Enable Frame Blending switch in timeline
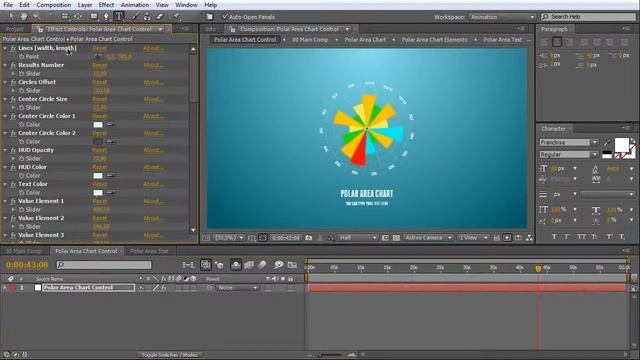The width and height of the screenshot is (640, 360). click(x=249, y=265)
